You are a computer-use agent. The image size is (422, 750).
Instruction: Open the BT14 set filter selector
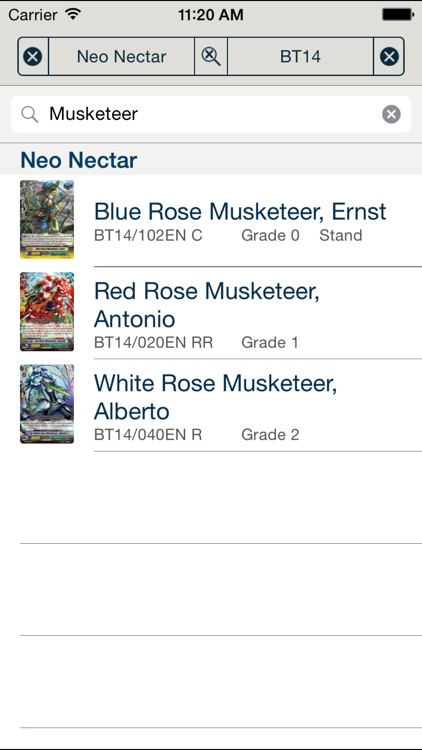(x=300, y=57)
